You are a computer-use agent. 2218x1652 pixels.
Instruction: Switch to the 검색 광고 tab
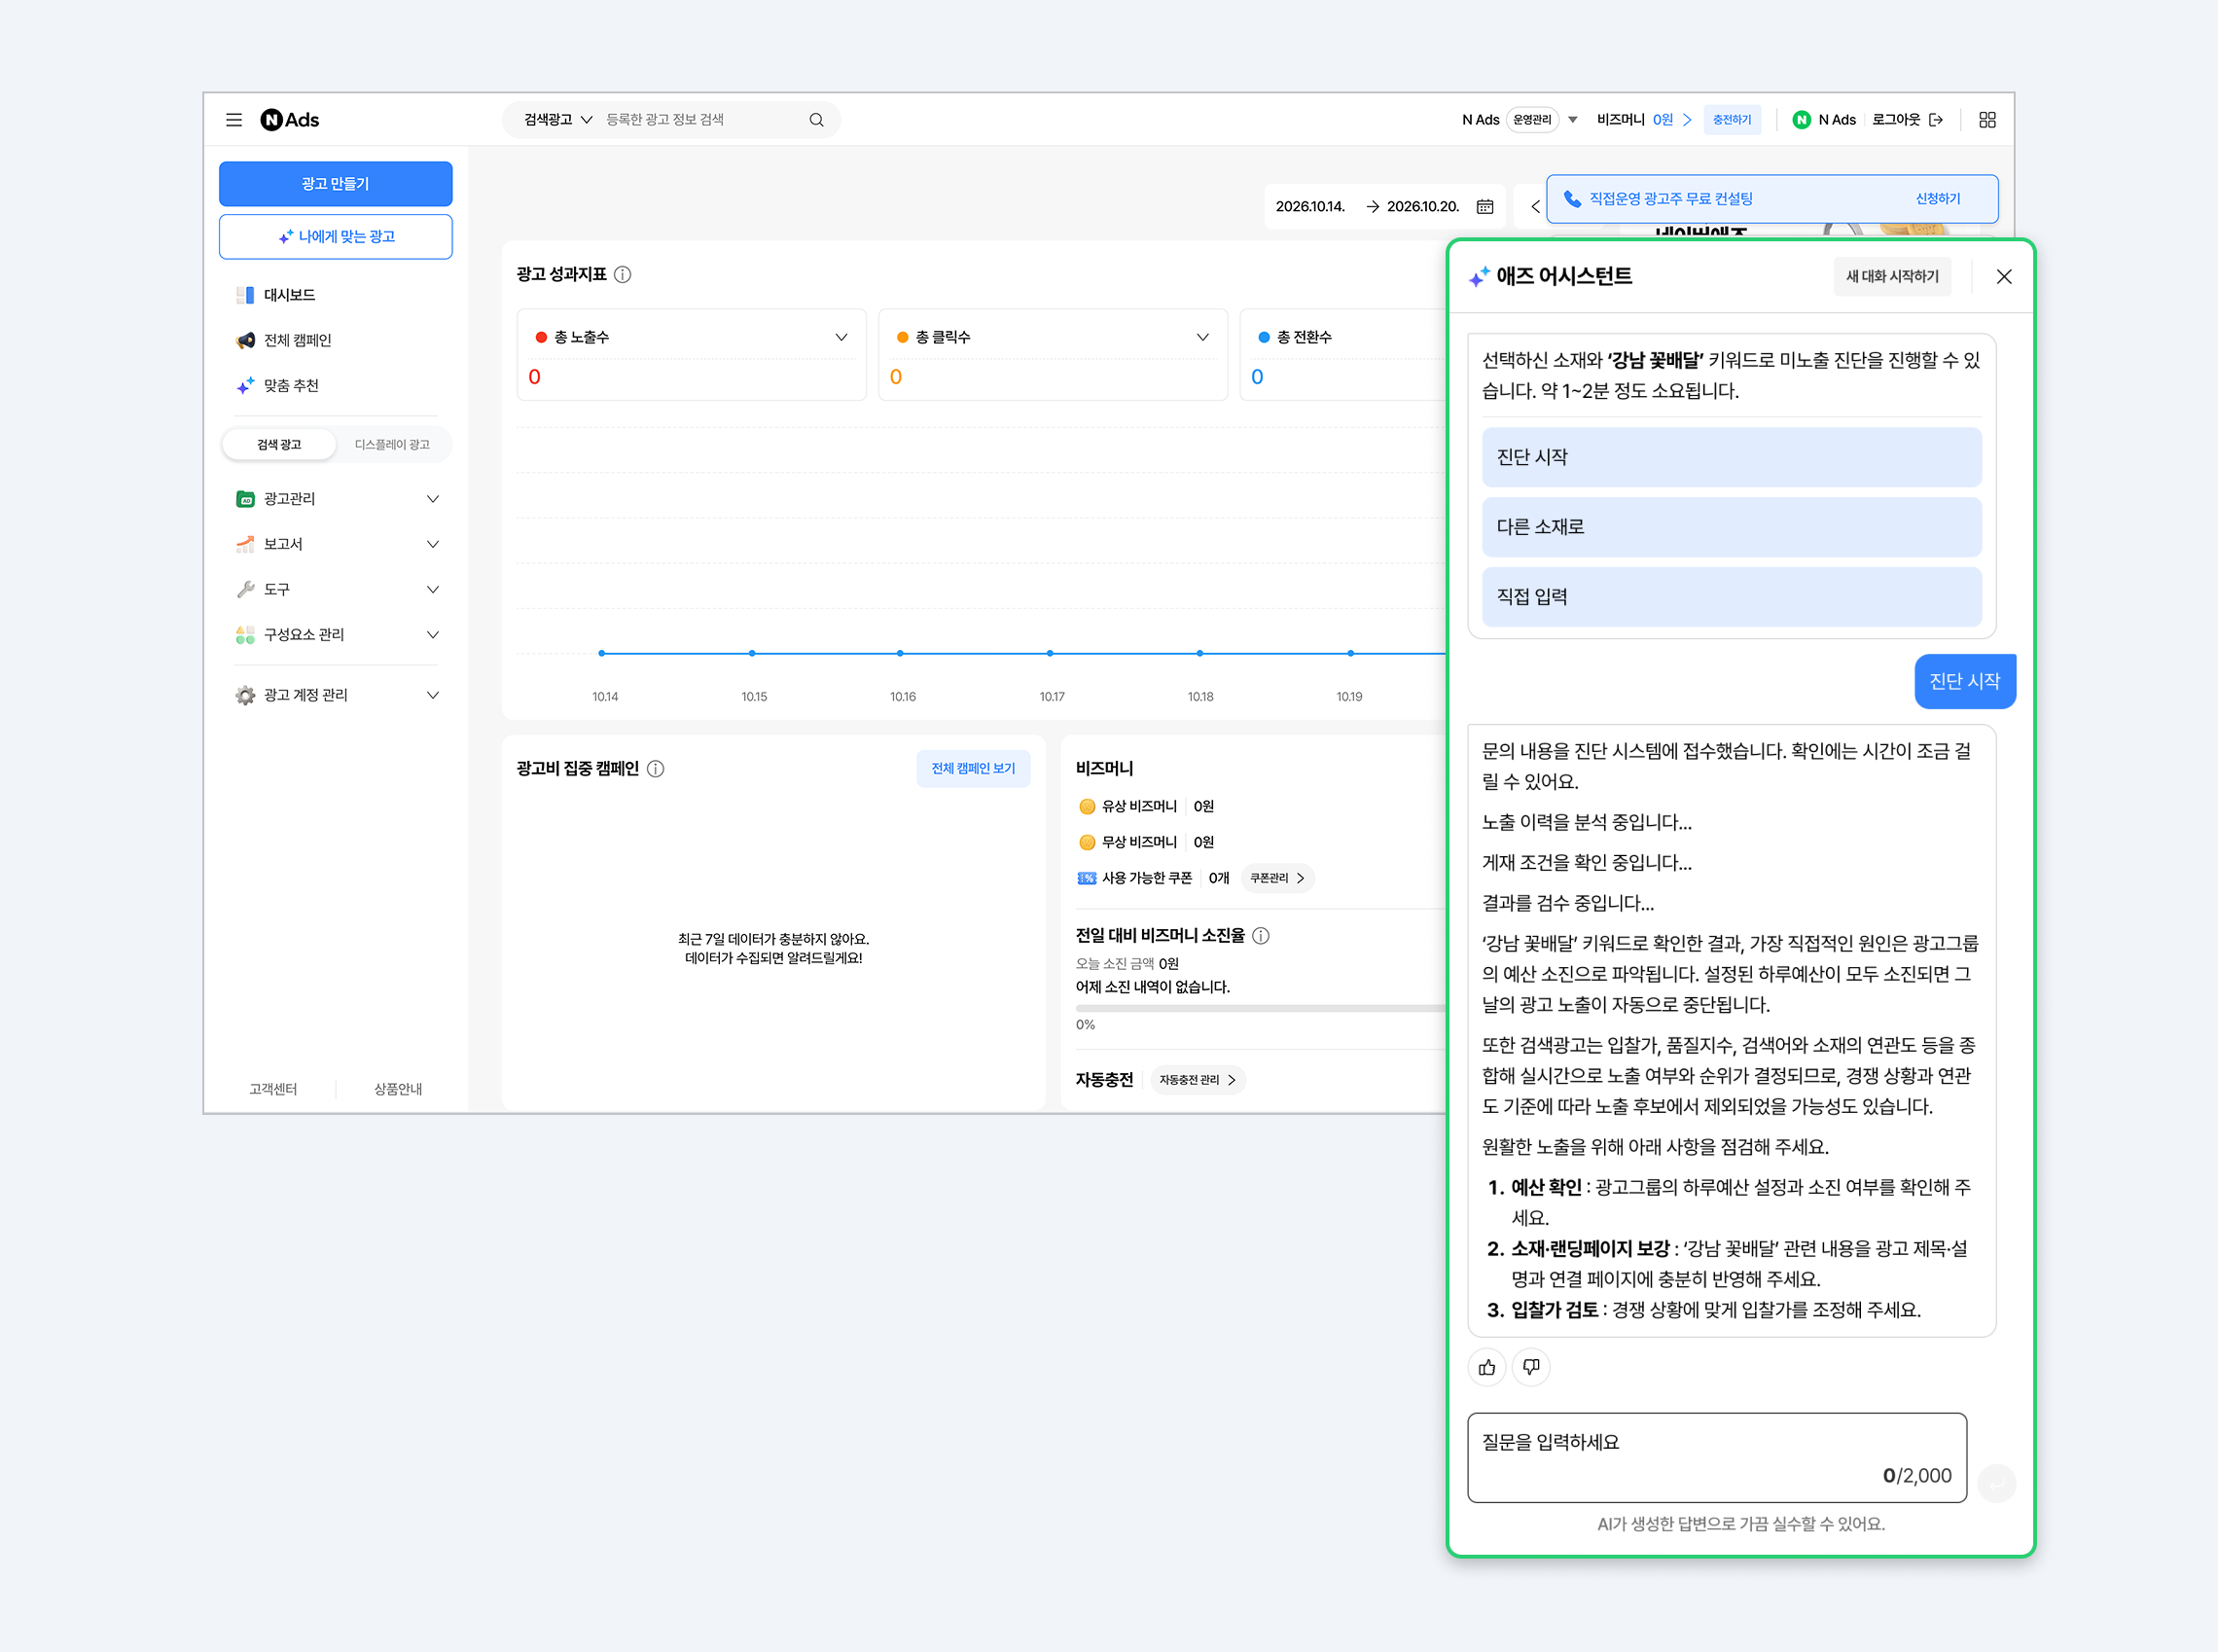coord(279,444)
